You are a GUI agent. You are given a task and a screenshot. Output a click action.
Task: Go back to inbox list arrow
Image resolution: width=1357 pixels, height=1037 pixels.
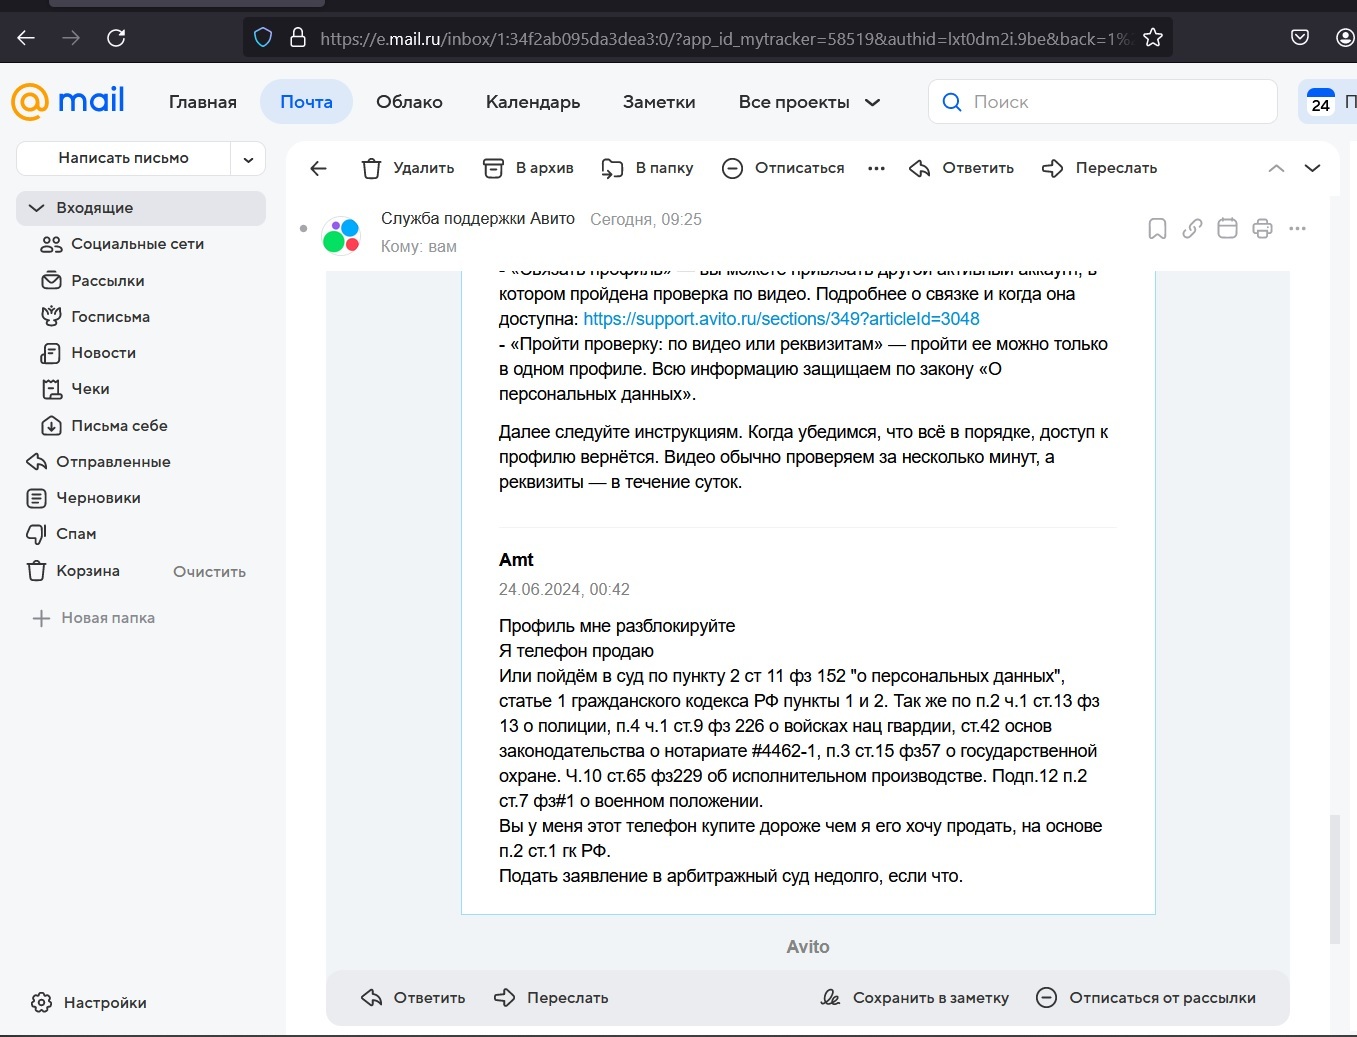pos(319,168)
